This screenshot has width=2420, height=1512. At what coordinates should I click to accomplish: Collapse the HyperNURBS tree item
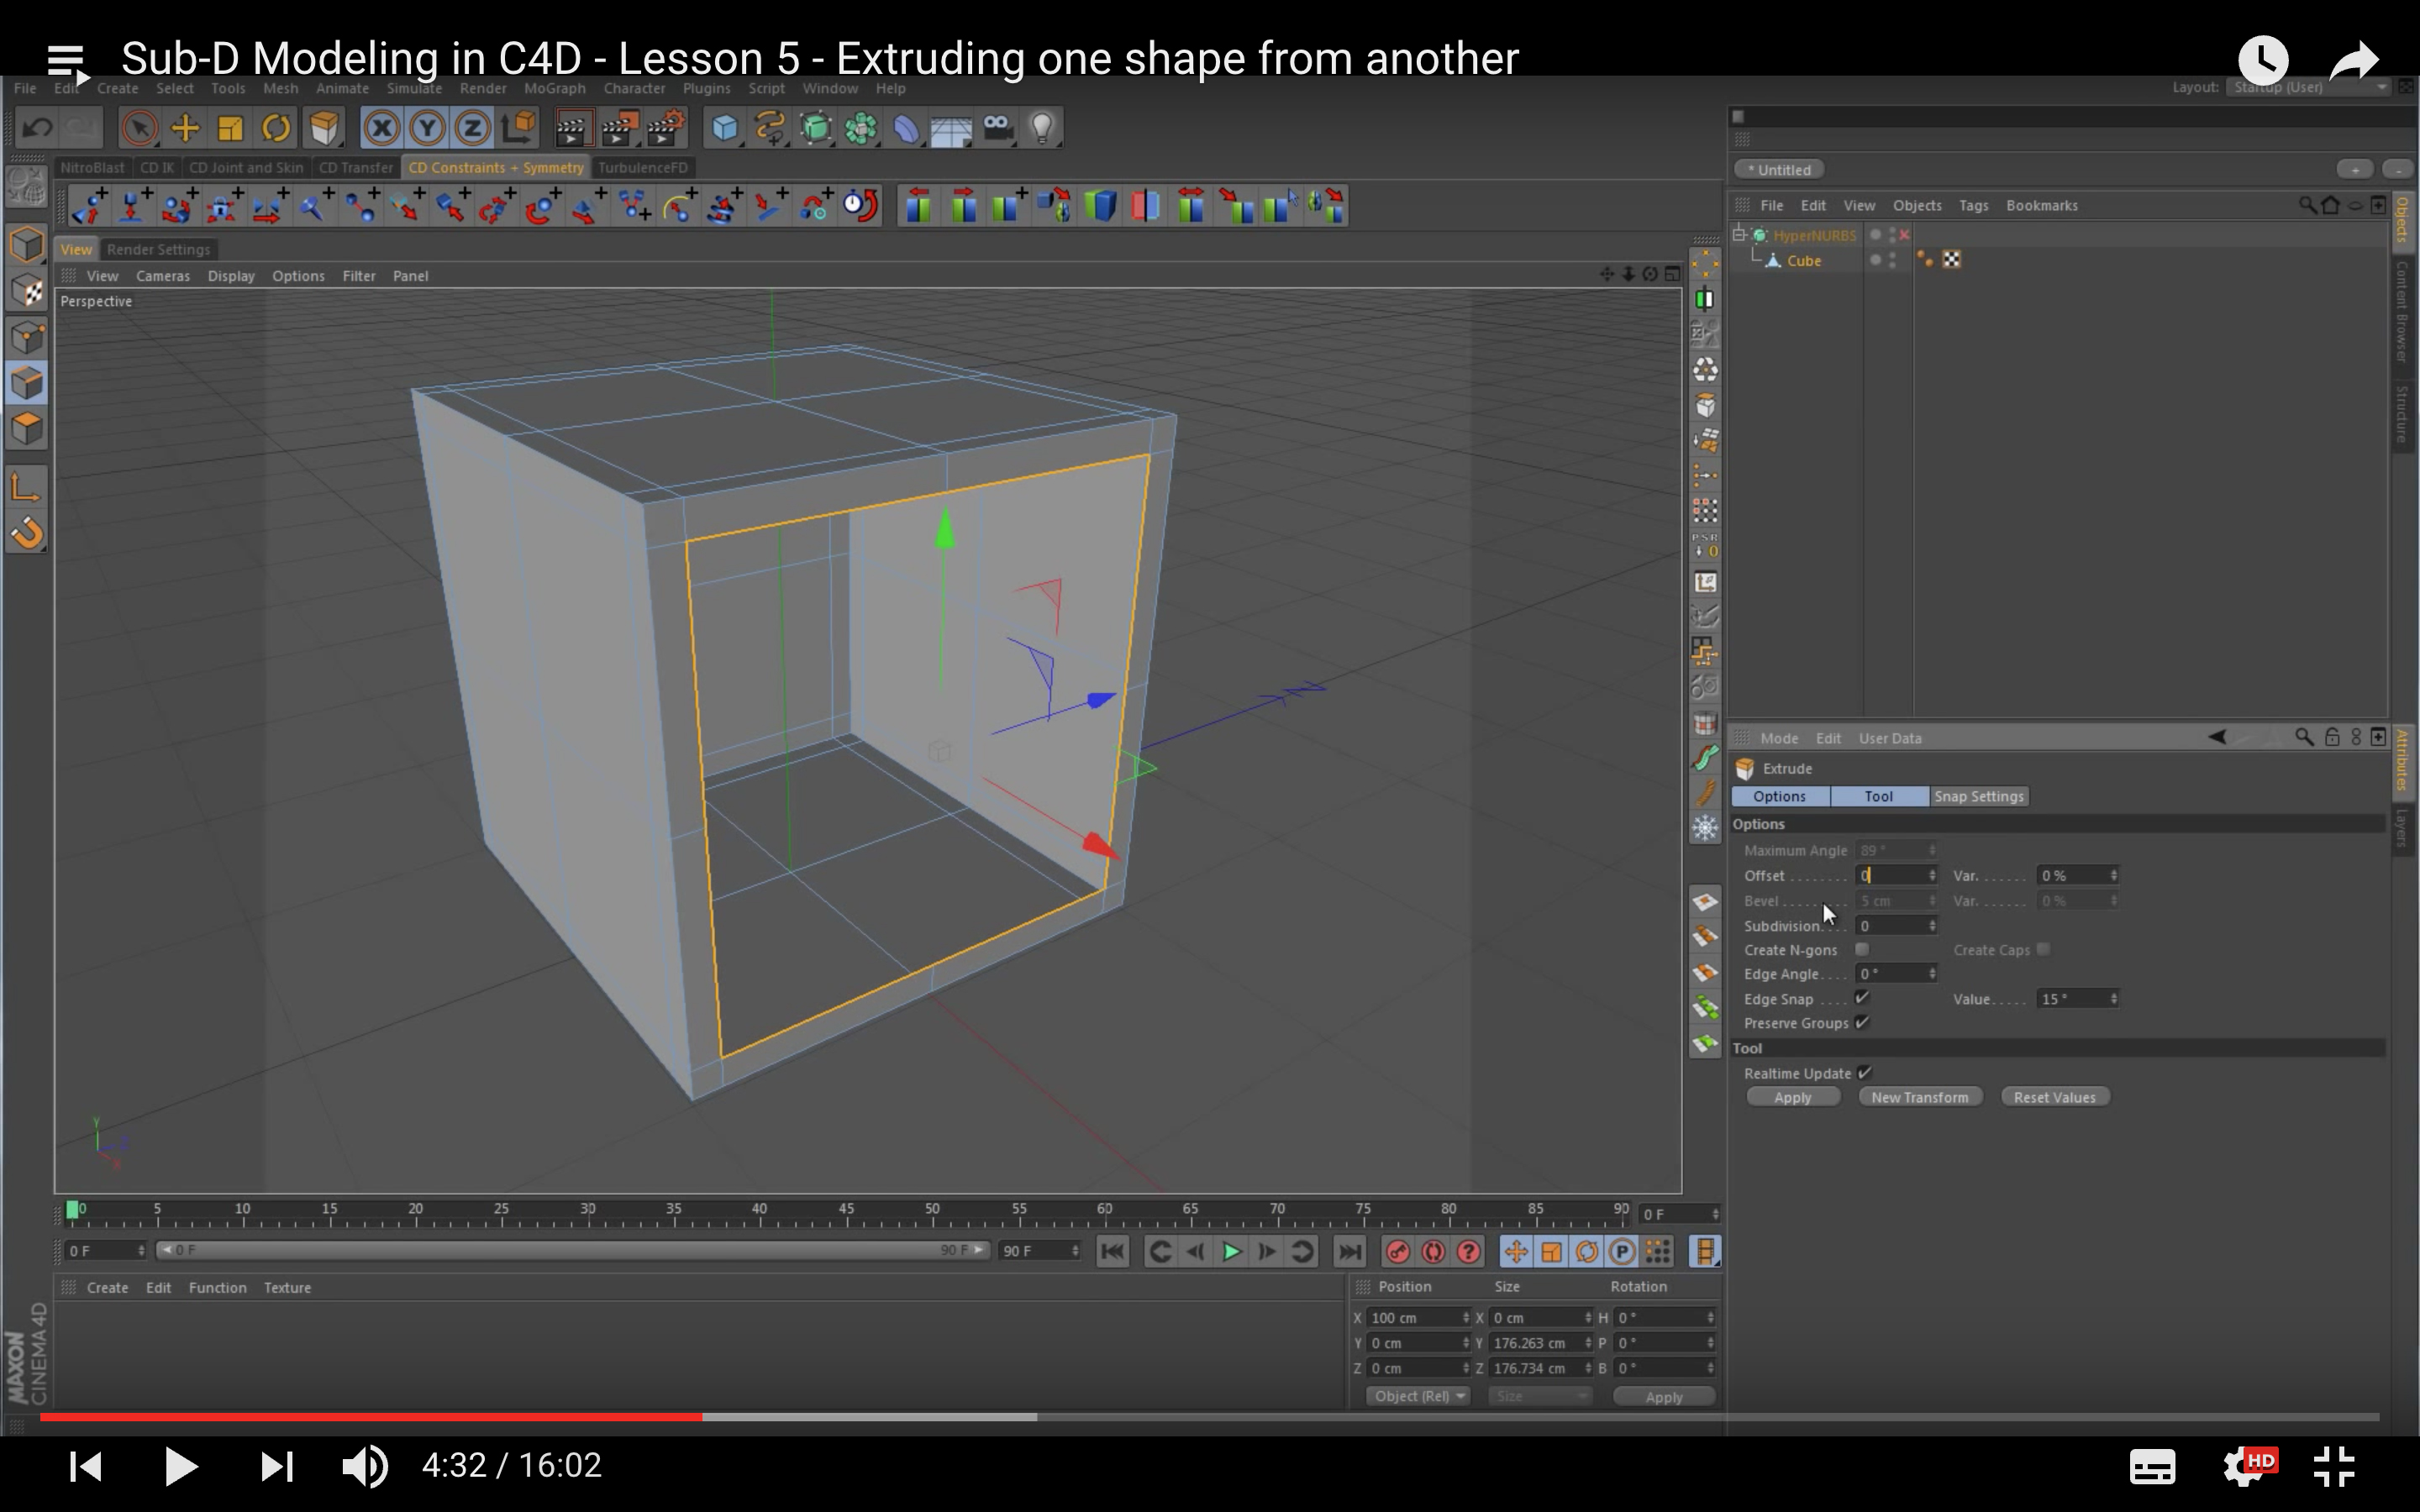click(1740, 235)
